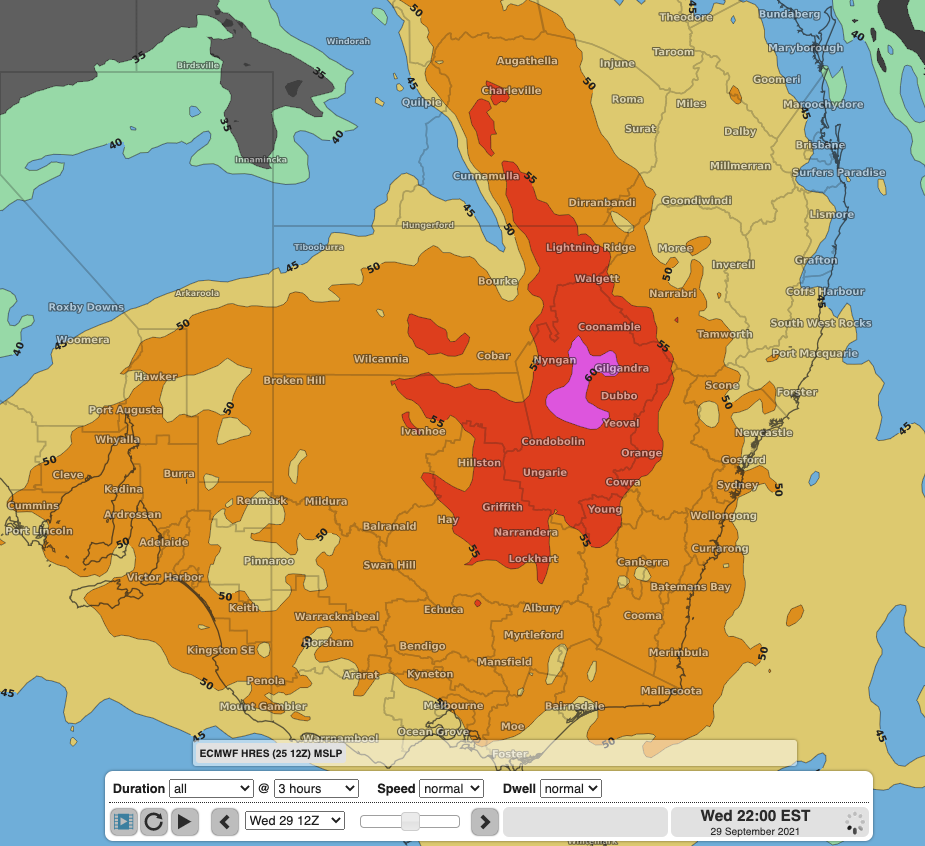Start the forecast animation with the play button

[185, 821]
